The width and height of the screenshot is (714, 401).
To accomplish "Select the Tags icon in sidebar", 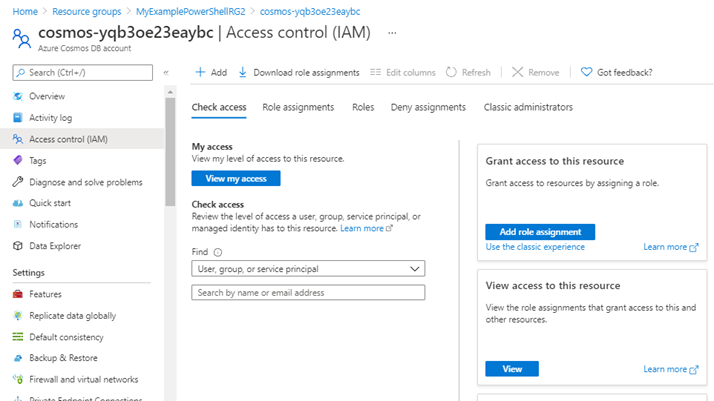I will (18, 160).
